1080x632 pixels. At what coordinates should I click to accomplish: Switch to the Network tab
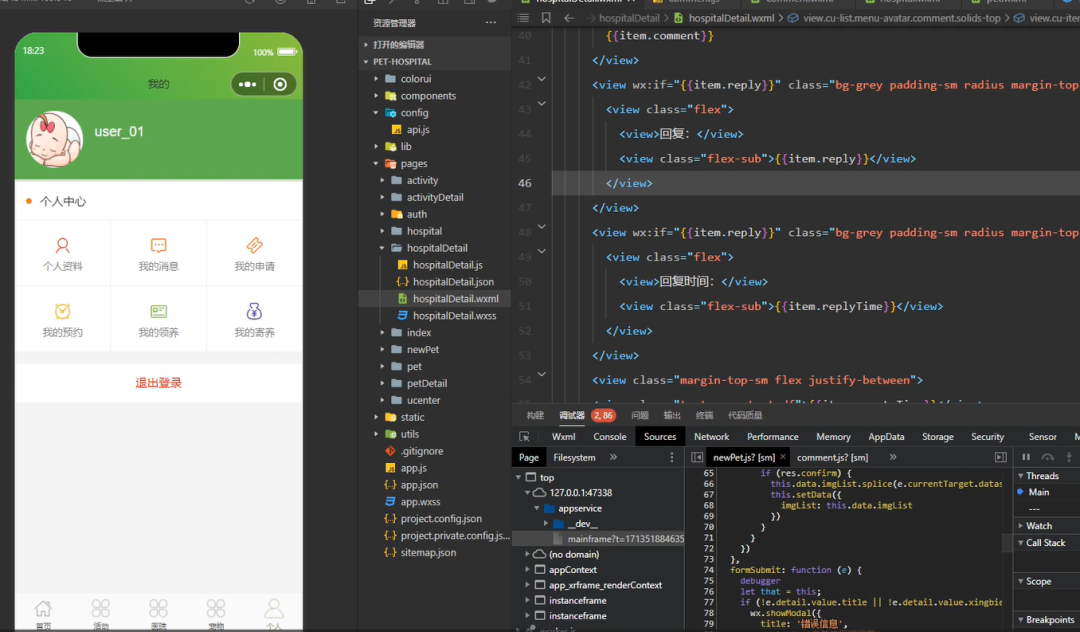point(712,436)
